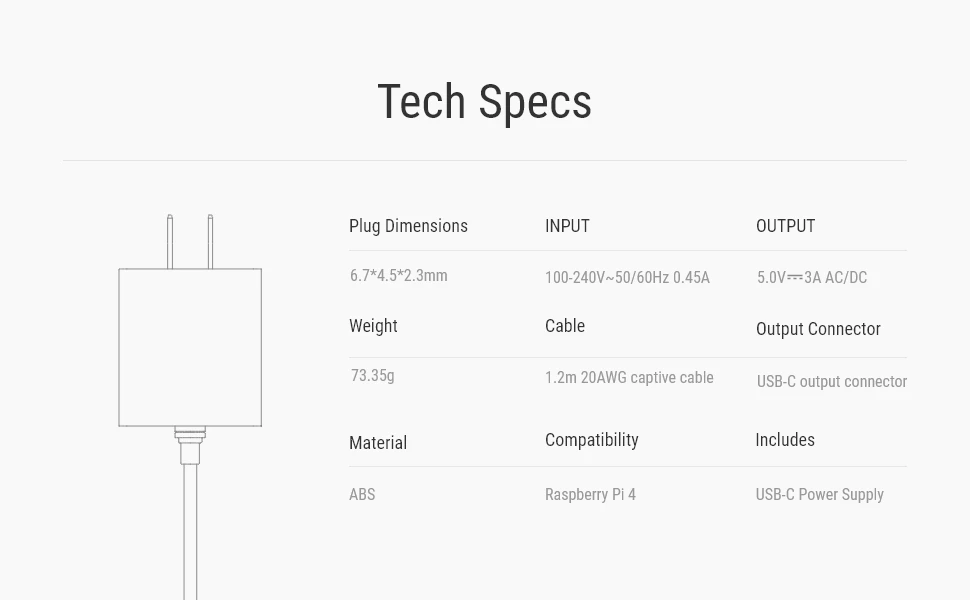Click the 6.7*4.5*2.3mm dimensions value
The image size is (970, 600).
click(398, 276)
